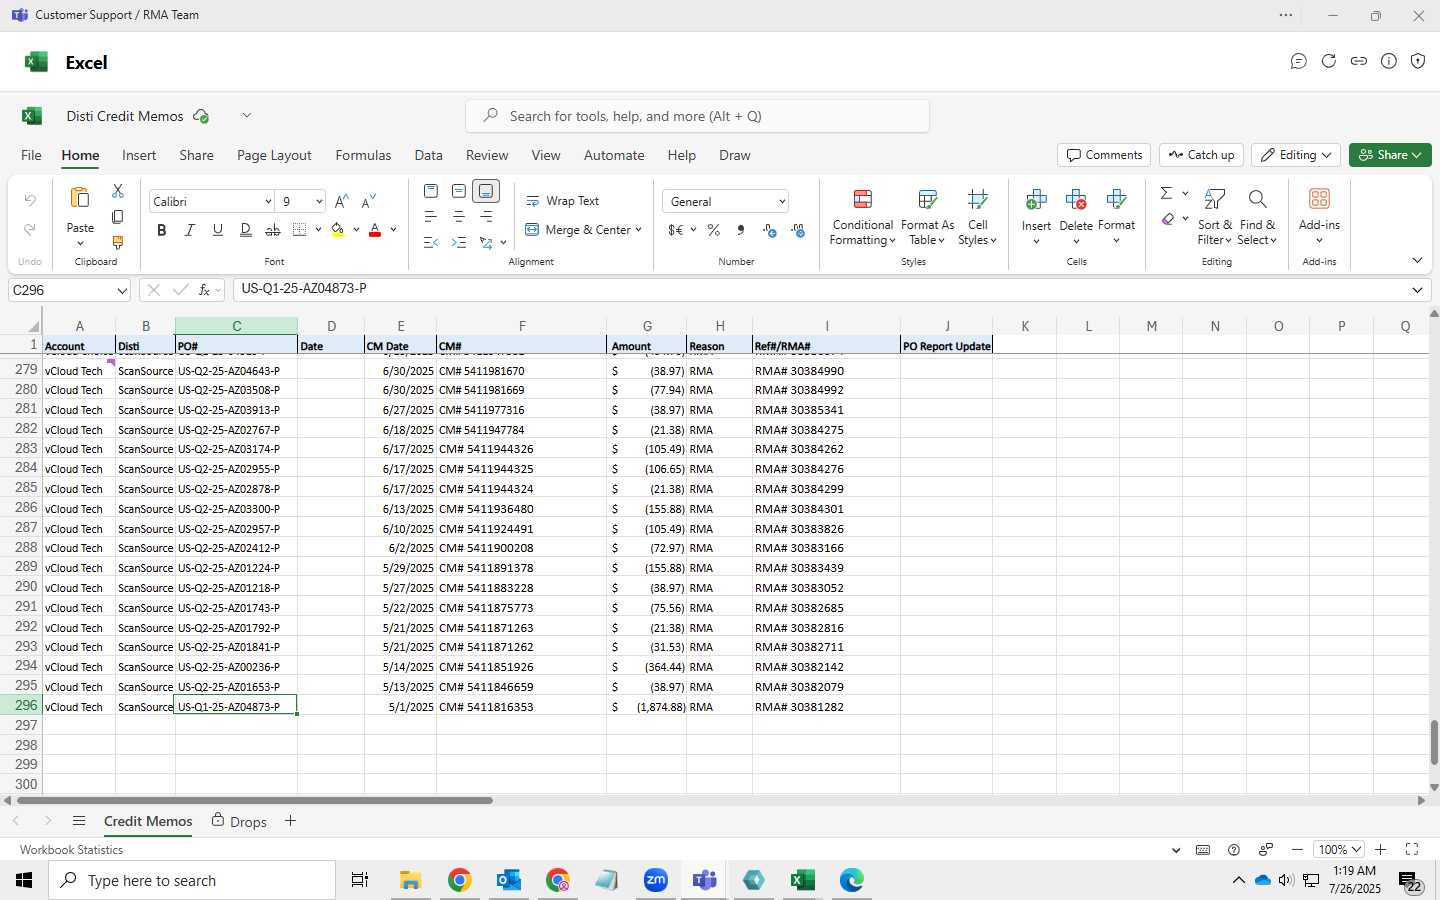Open the Find & Select dropdown
Image resolution: width=1440 pixels, height=900 pixels.
point(1257,217)
